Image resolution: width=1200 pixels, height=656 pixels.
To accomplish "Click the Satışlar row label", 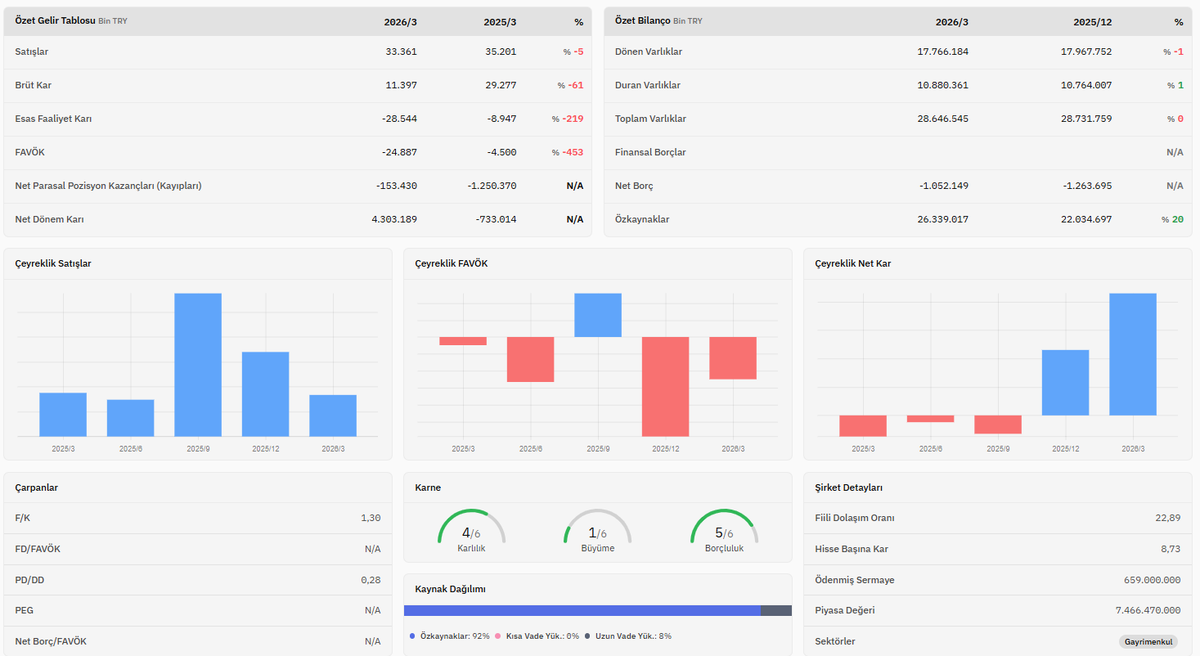I will 32,52.
